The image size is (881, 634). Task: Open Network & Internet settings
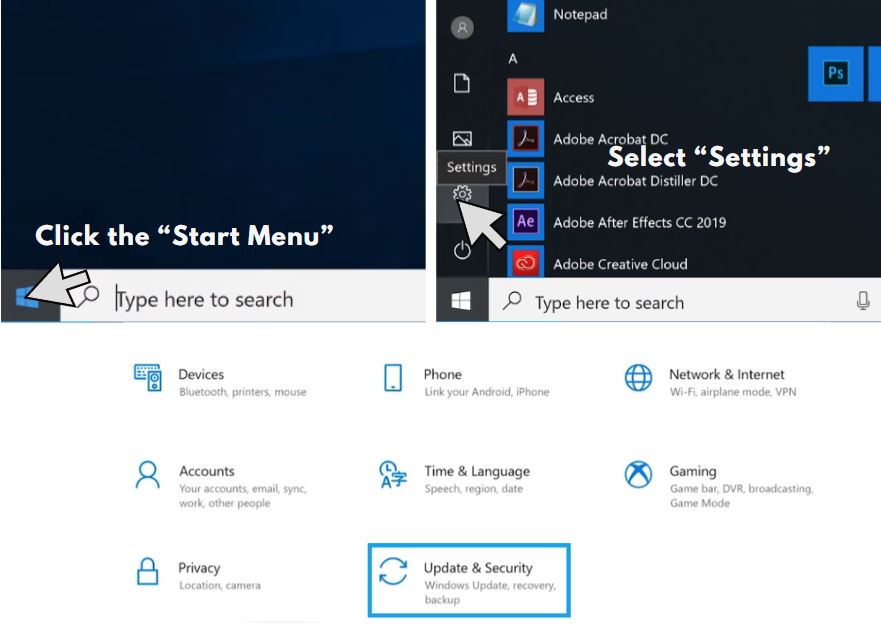(x=710, y=382)
